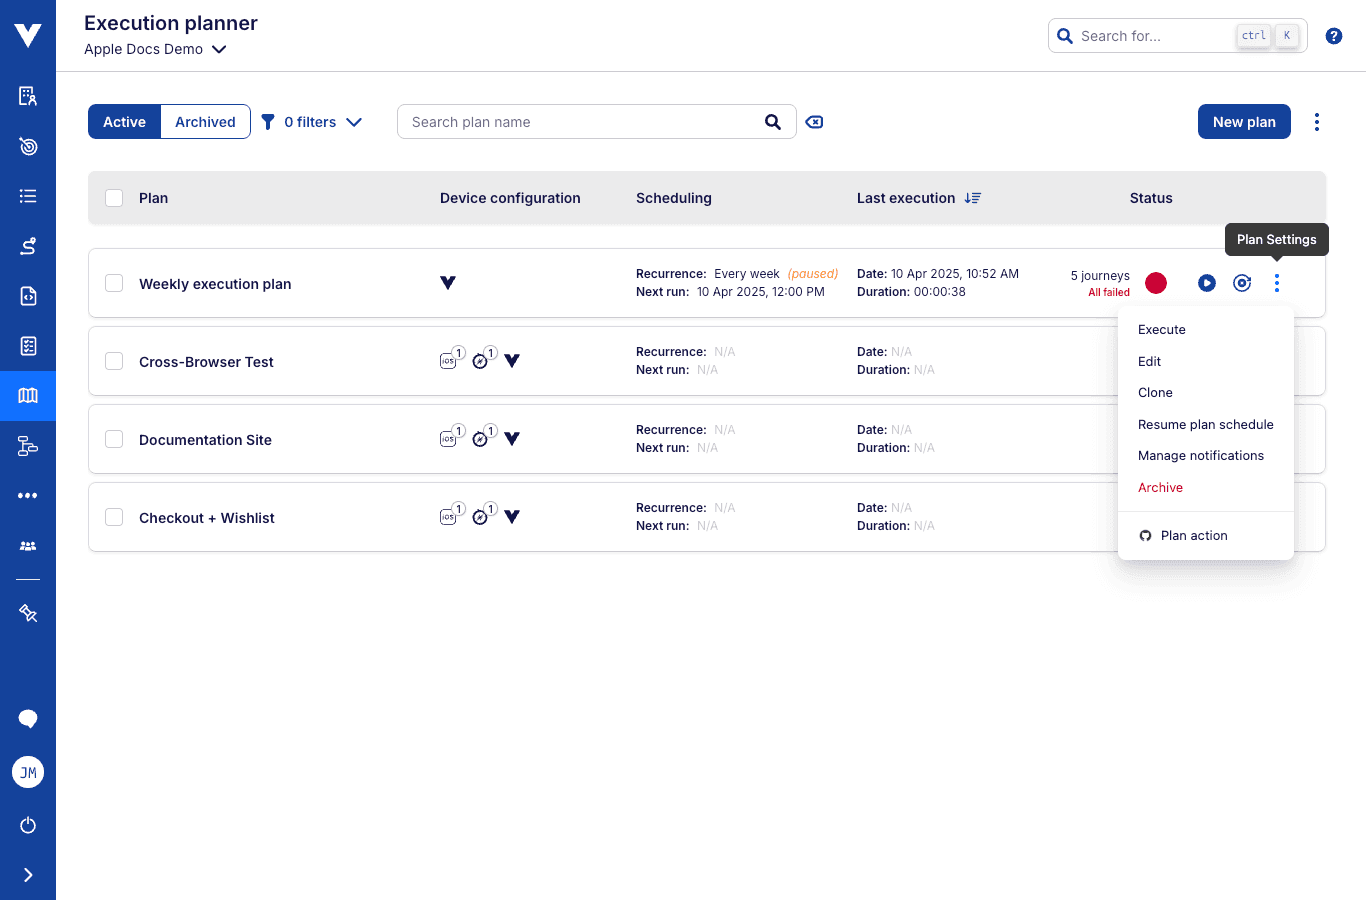
Task: Expand the Apple Docs Demo project selector
Action: [156, 49]
